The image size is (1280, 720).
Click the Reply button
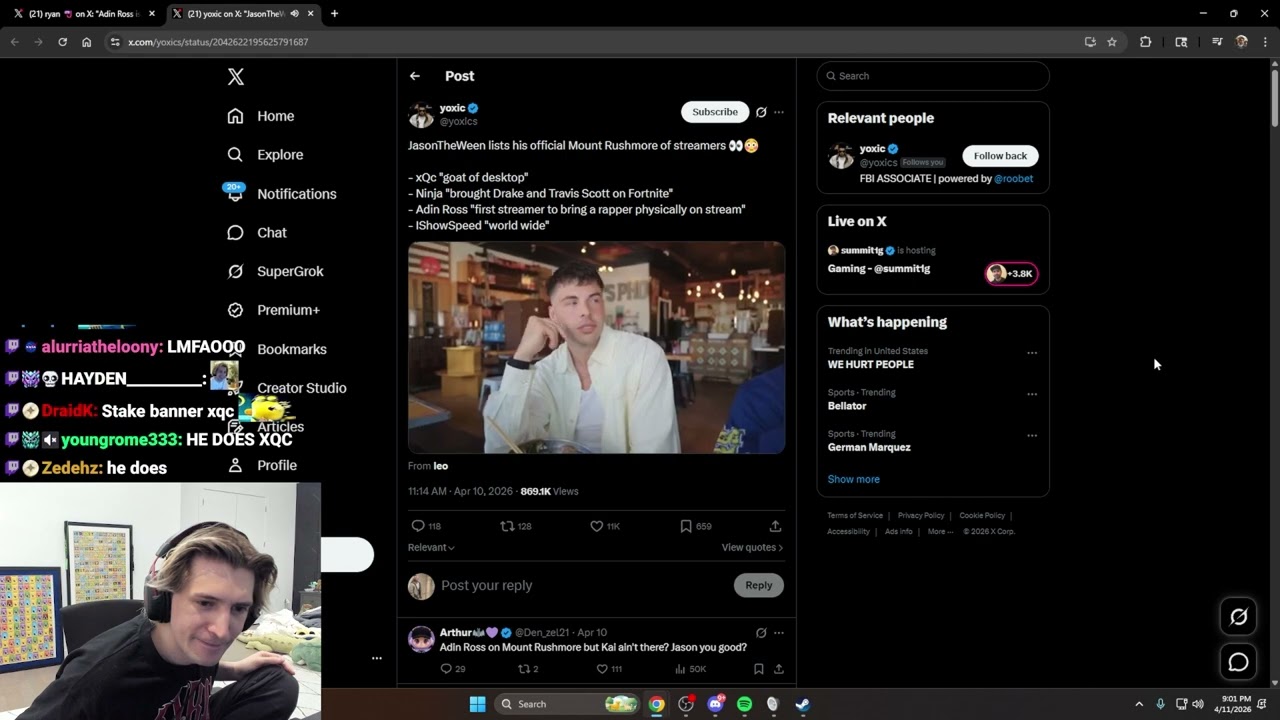click(759, 586)
